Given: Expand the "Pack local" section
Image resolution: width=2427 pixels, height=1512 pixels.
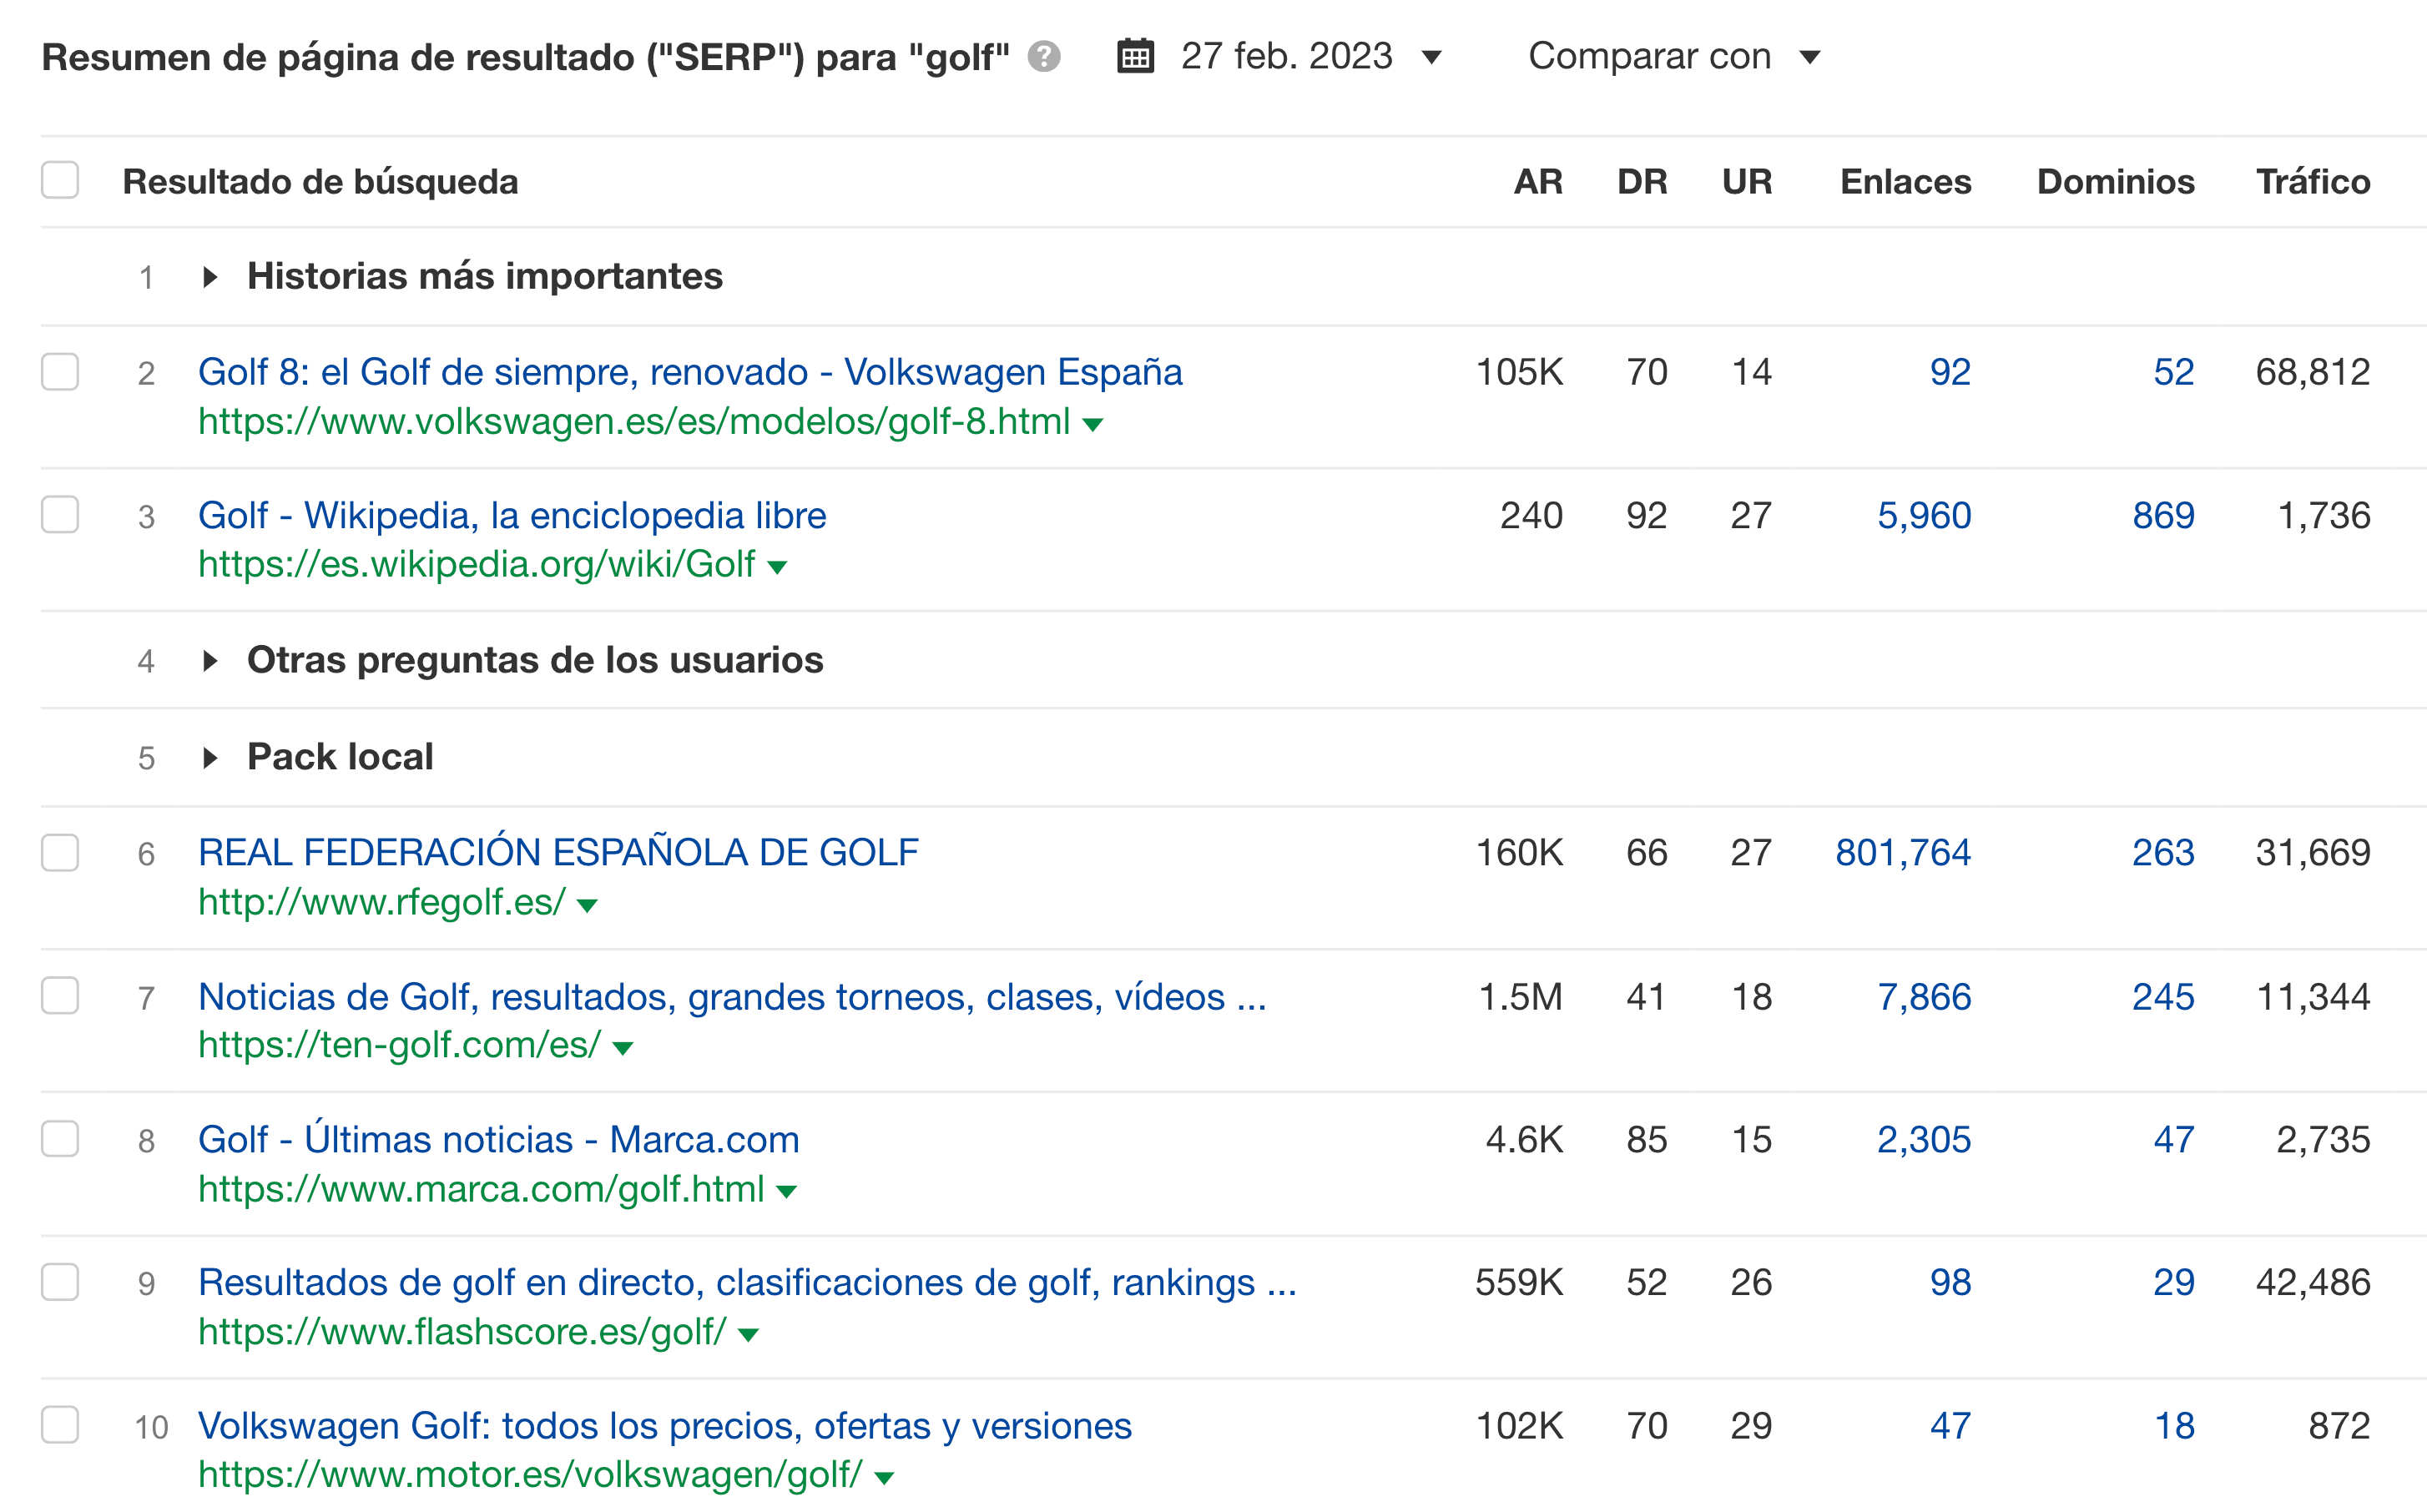Looking at the screenshot, I should pos(211,757).
